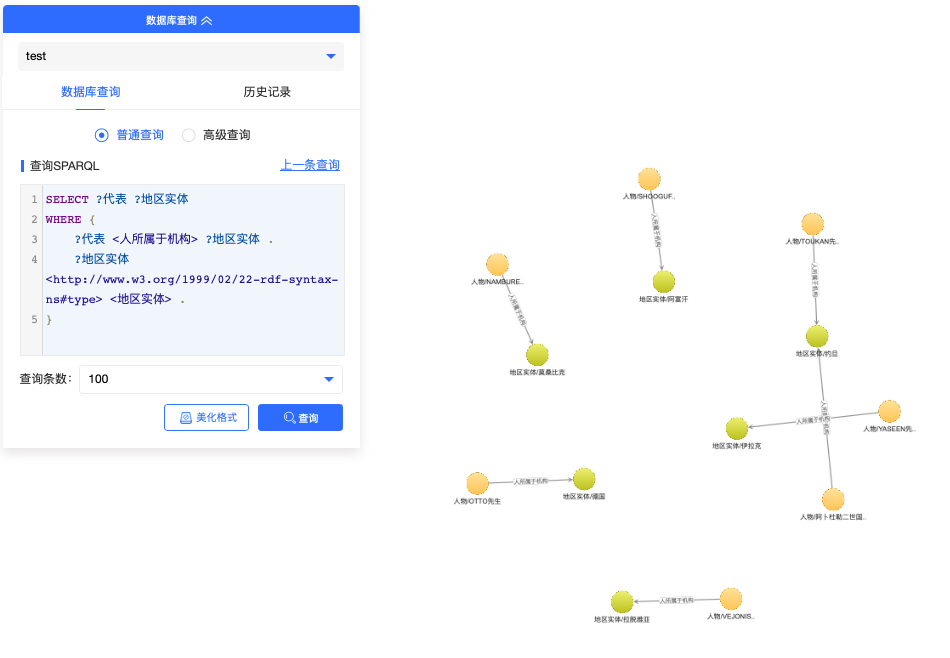The height and width of the screenshot is (658, 950).
Task: Switch to 高级查询 mode
Action: coord(188,134)
